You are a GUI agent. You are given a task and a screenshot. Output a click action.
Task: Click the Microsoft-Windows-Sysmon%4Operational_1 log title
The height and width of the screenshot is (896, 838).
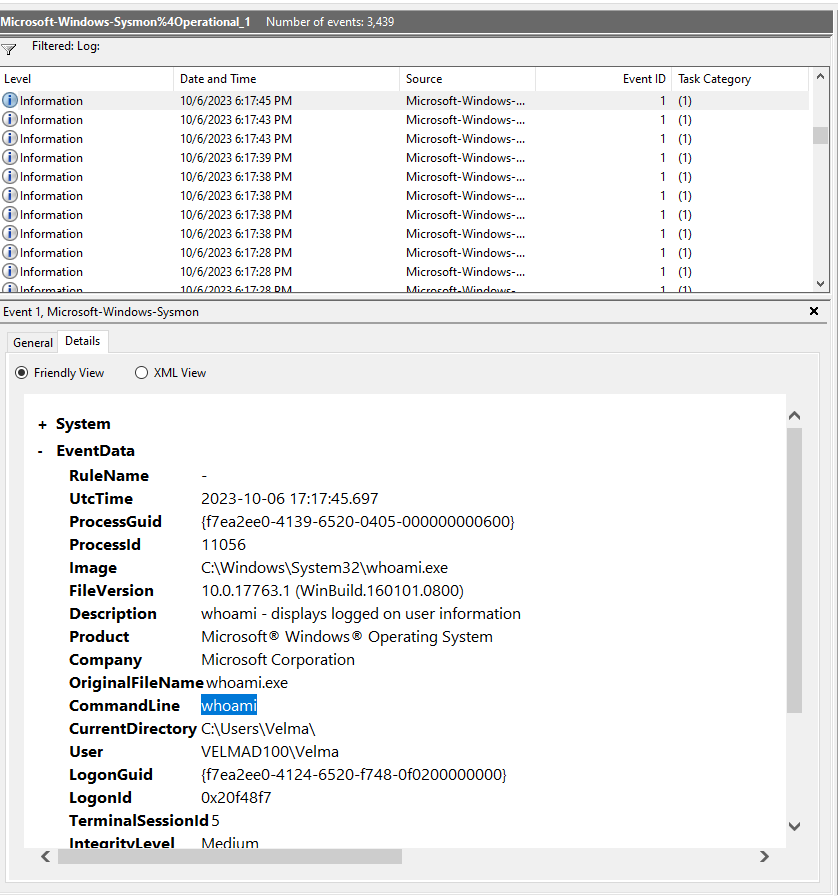(x=125, y=22)
